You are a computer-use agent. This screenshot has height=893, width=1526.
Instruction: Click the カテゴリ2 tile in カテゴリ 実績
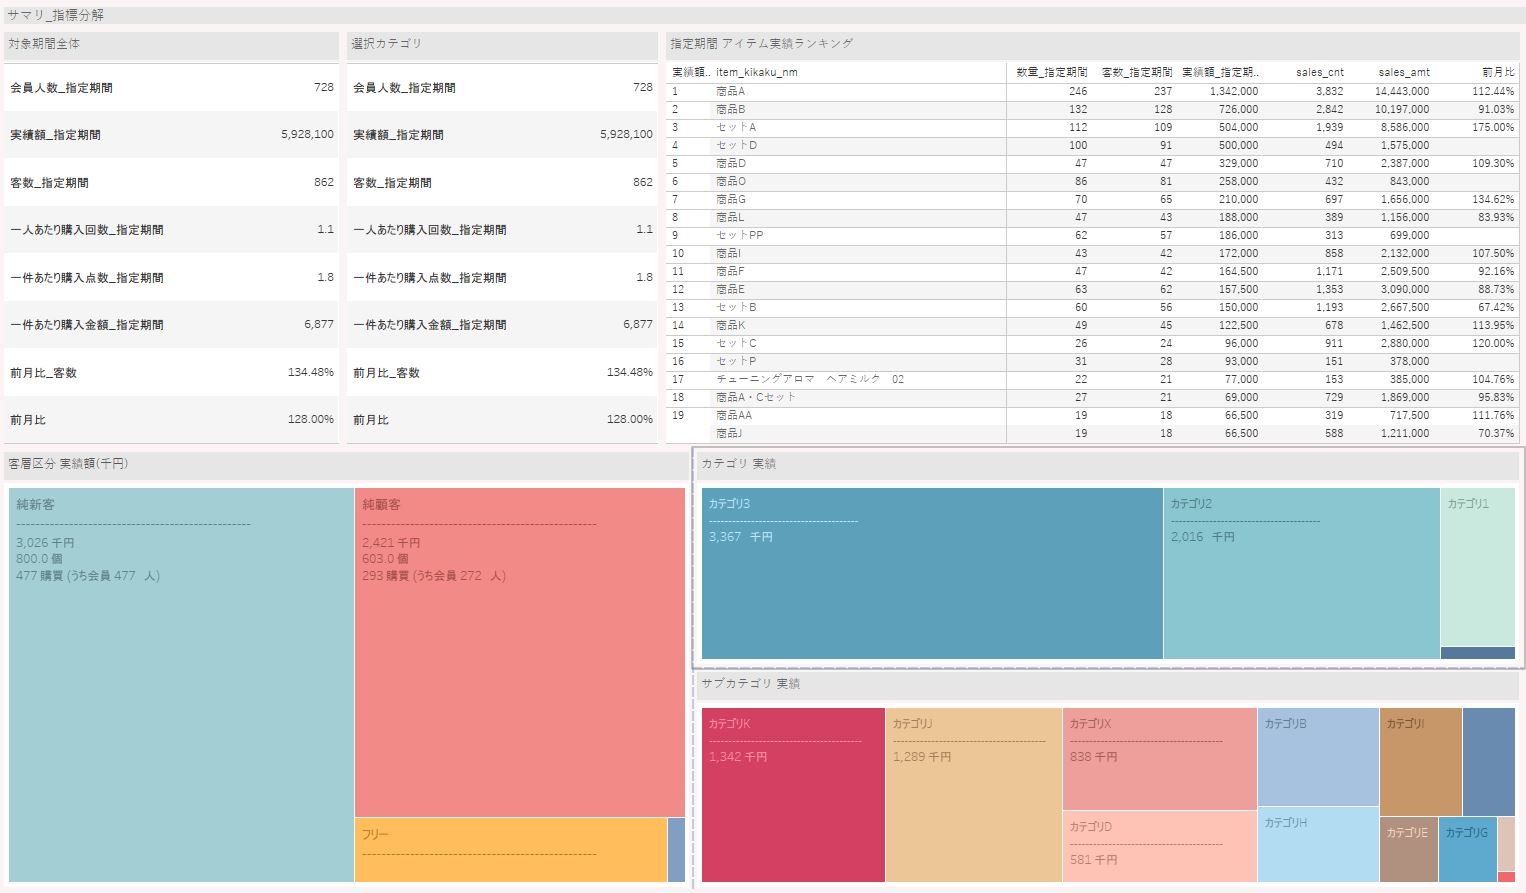tap(1302, 573)
